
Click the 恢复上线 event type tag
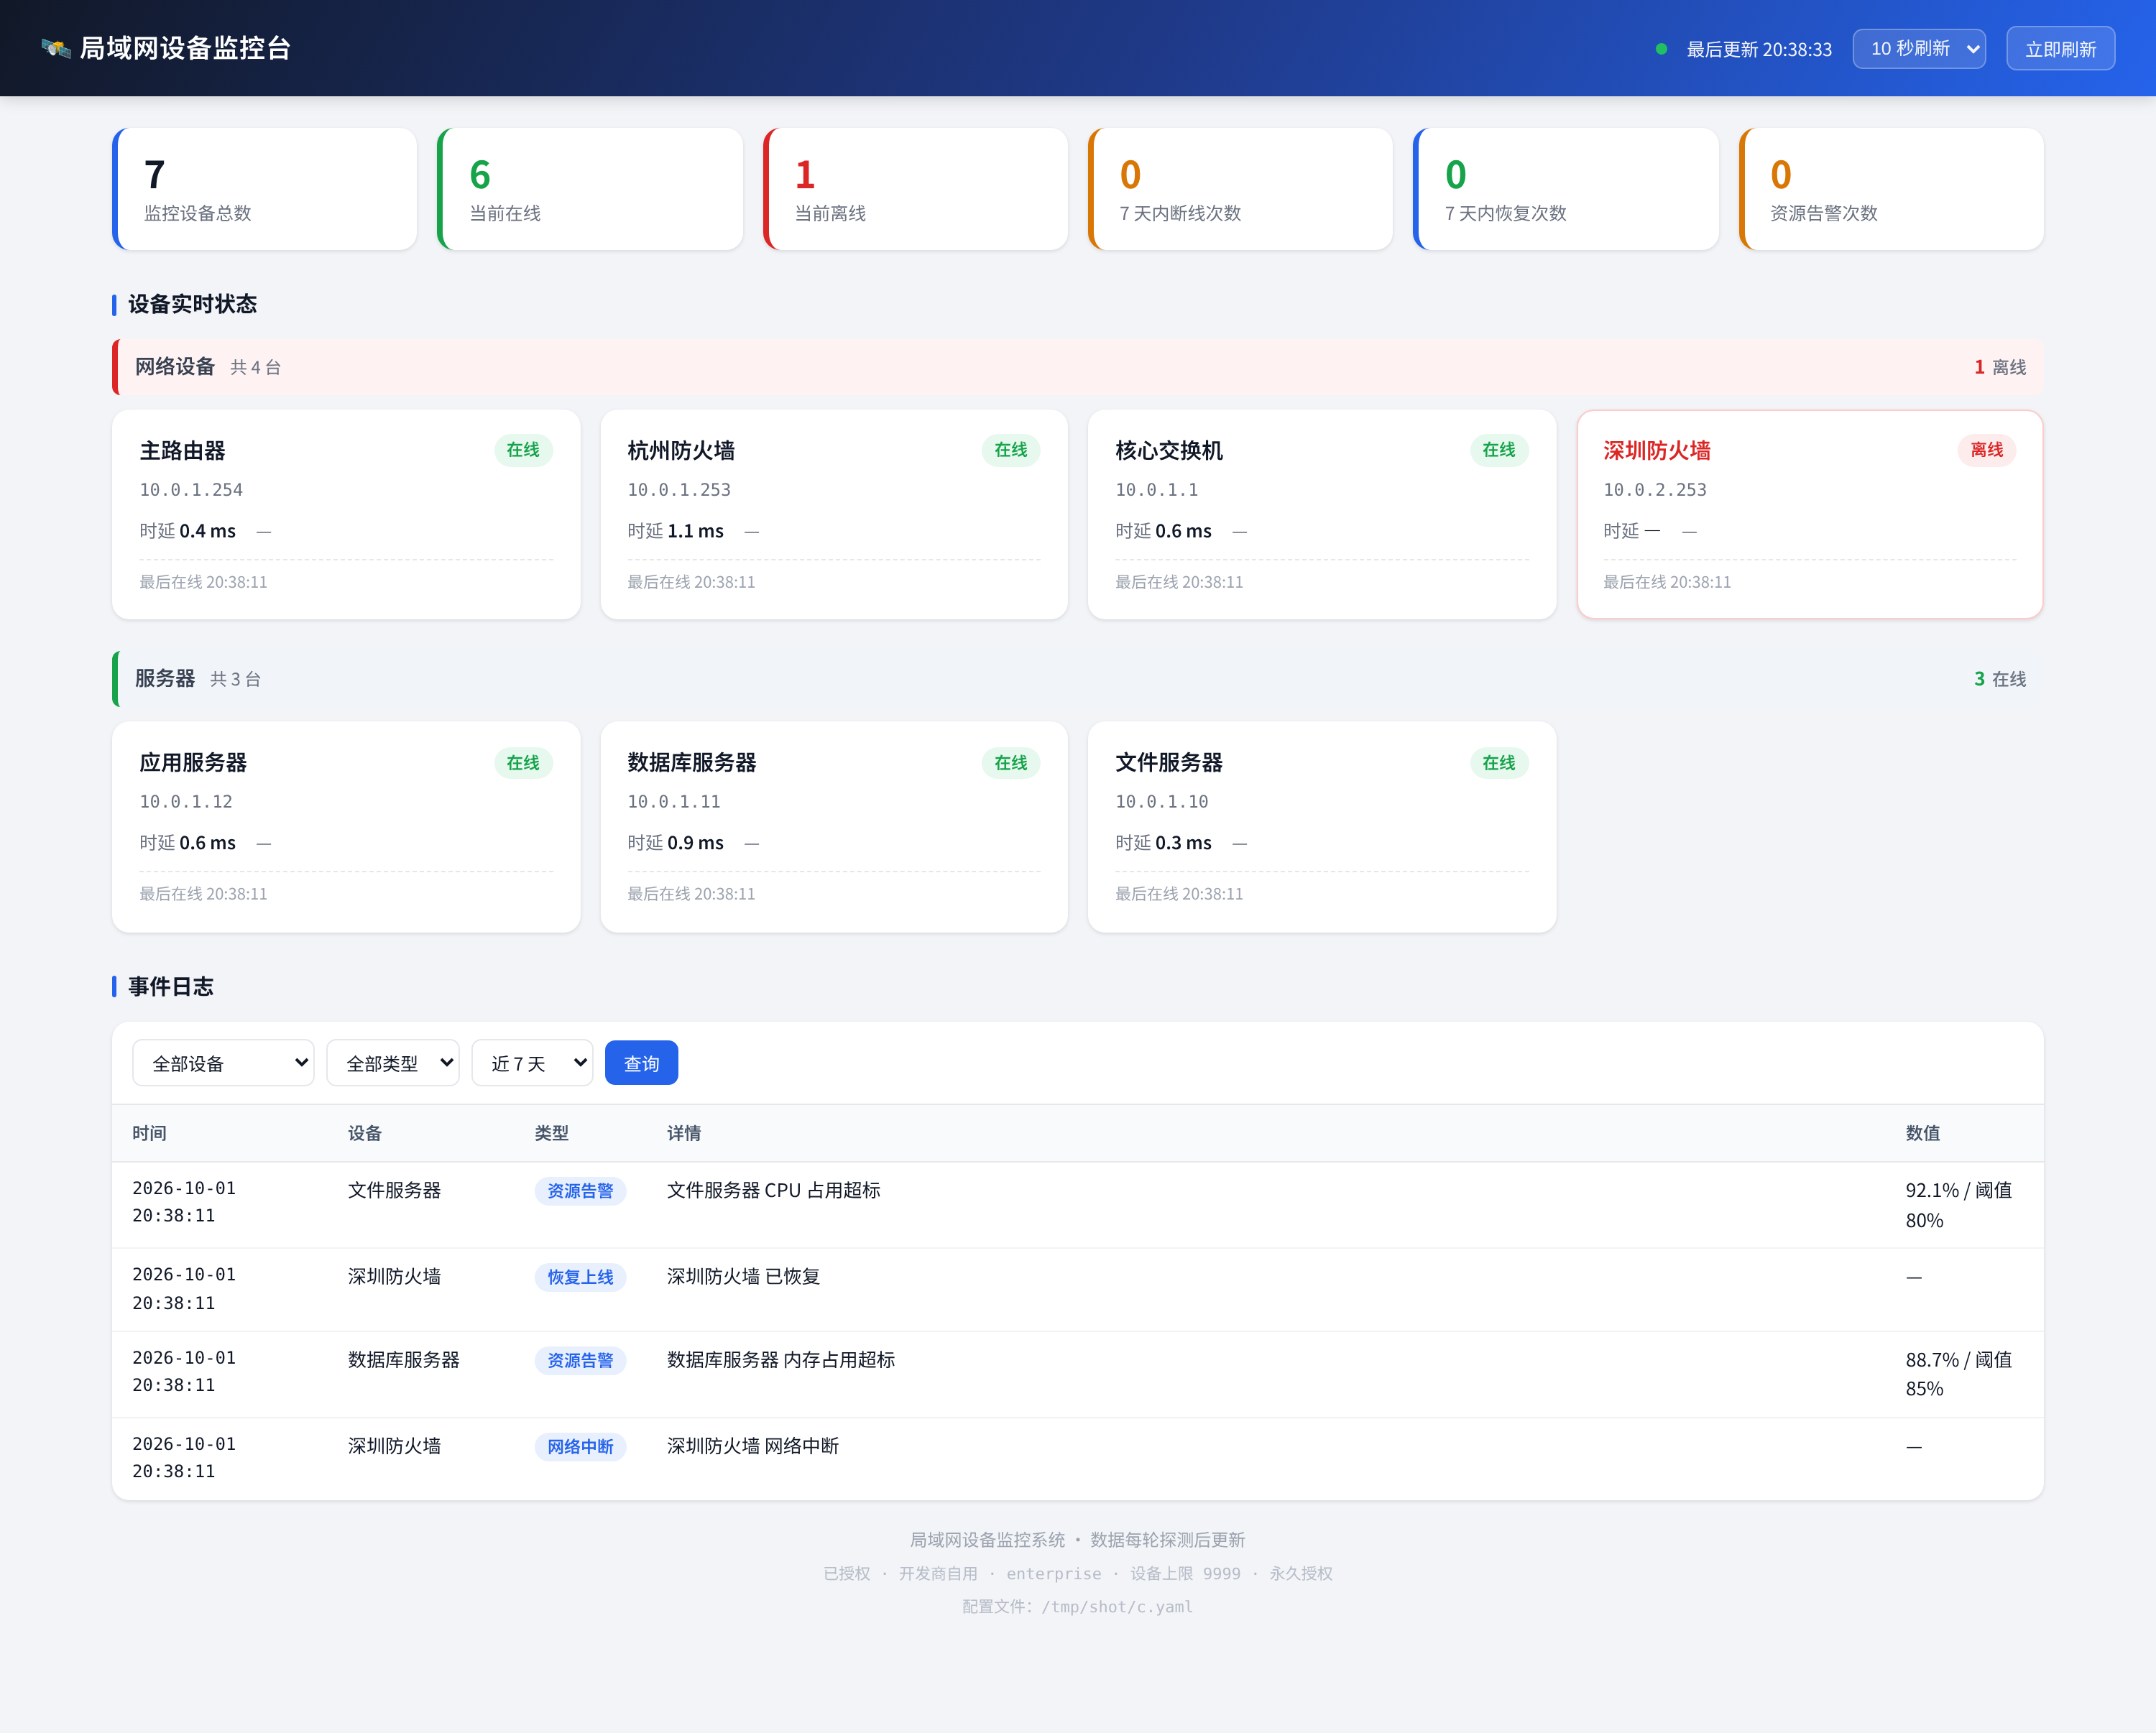[x=580, y=1277]
